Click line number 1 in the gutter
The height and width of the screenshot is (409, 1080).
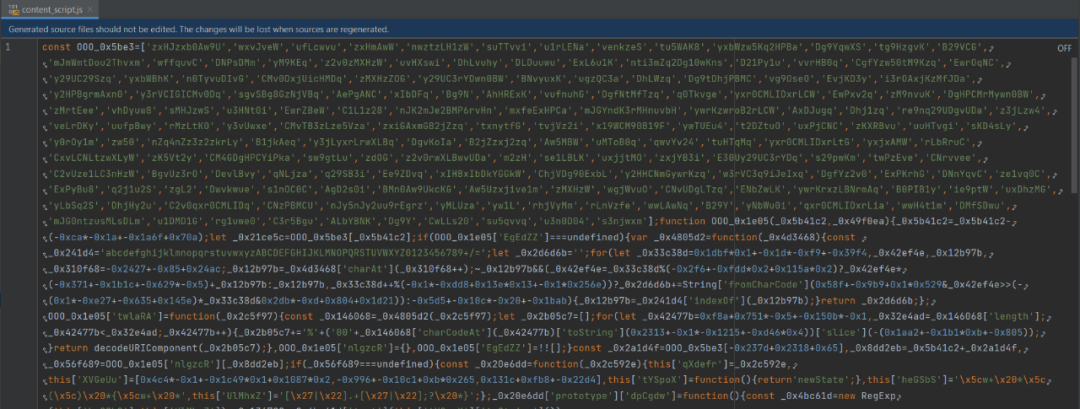[8, 48]
